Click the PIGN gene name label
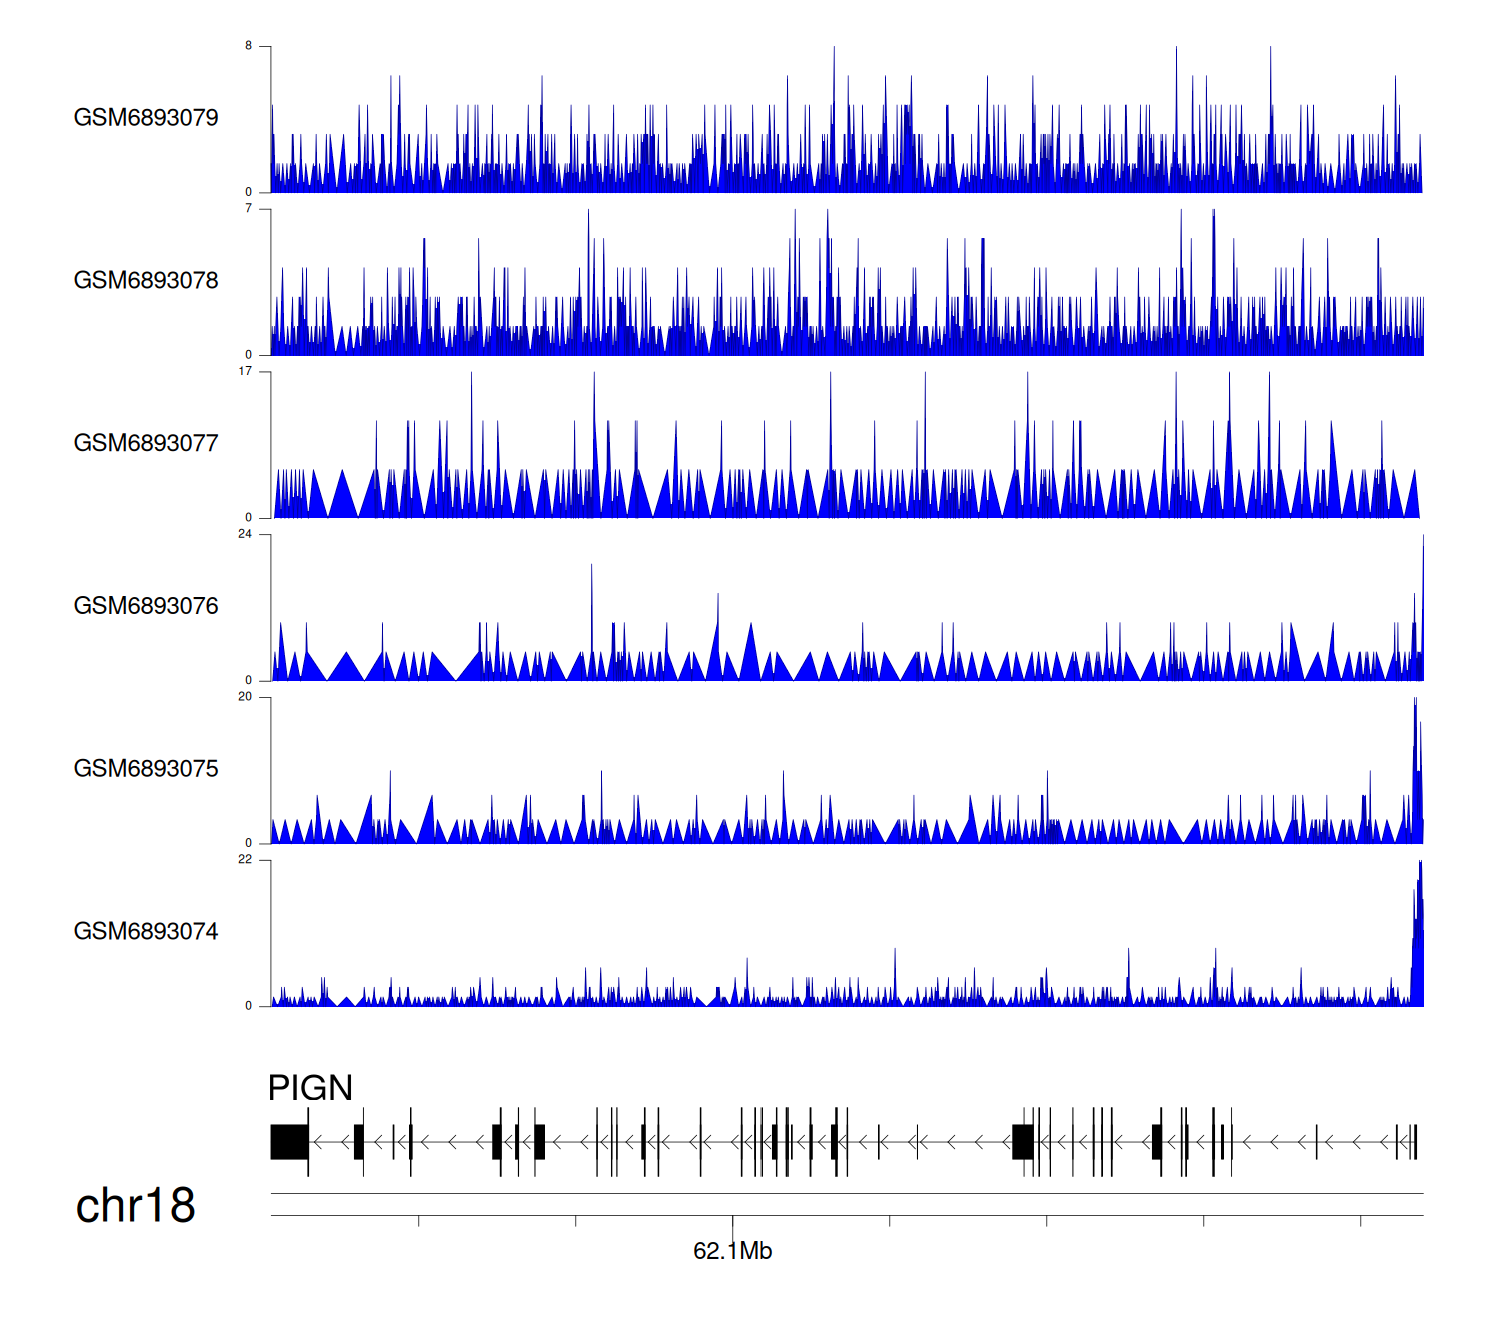1500x1320 pixels. 310,1088
